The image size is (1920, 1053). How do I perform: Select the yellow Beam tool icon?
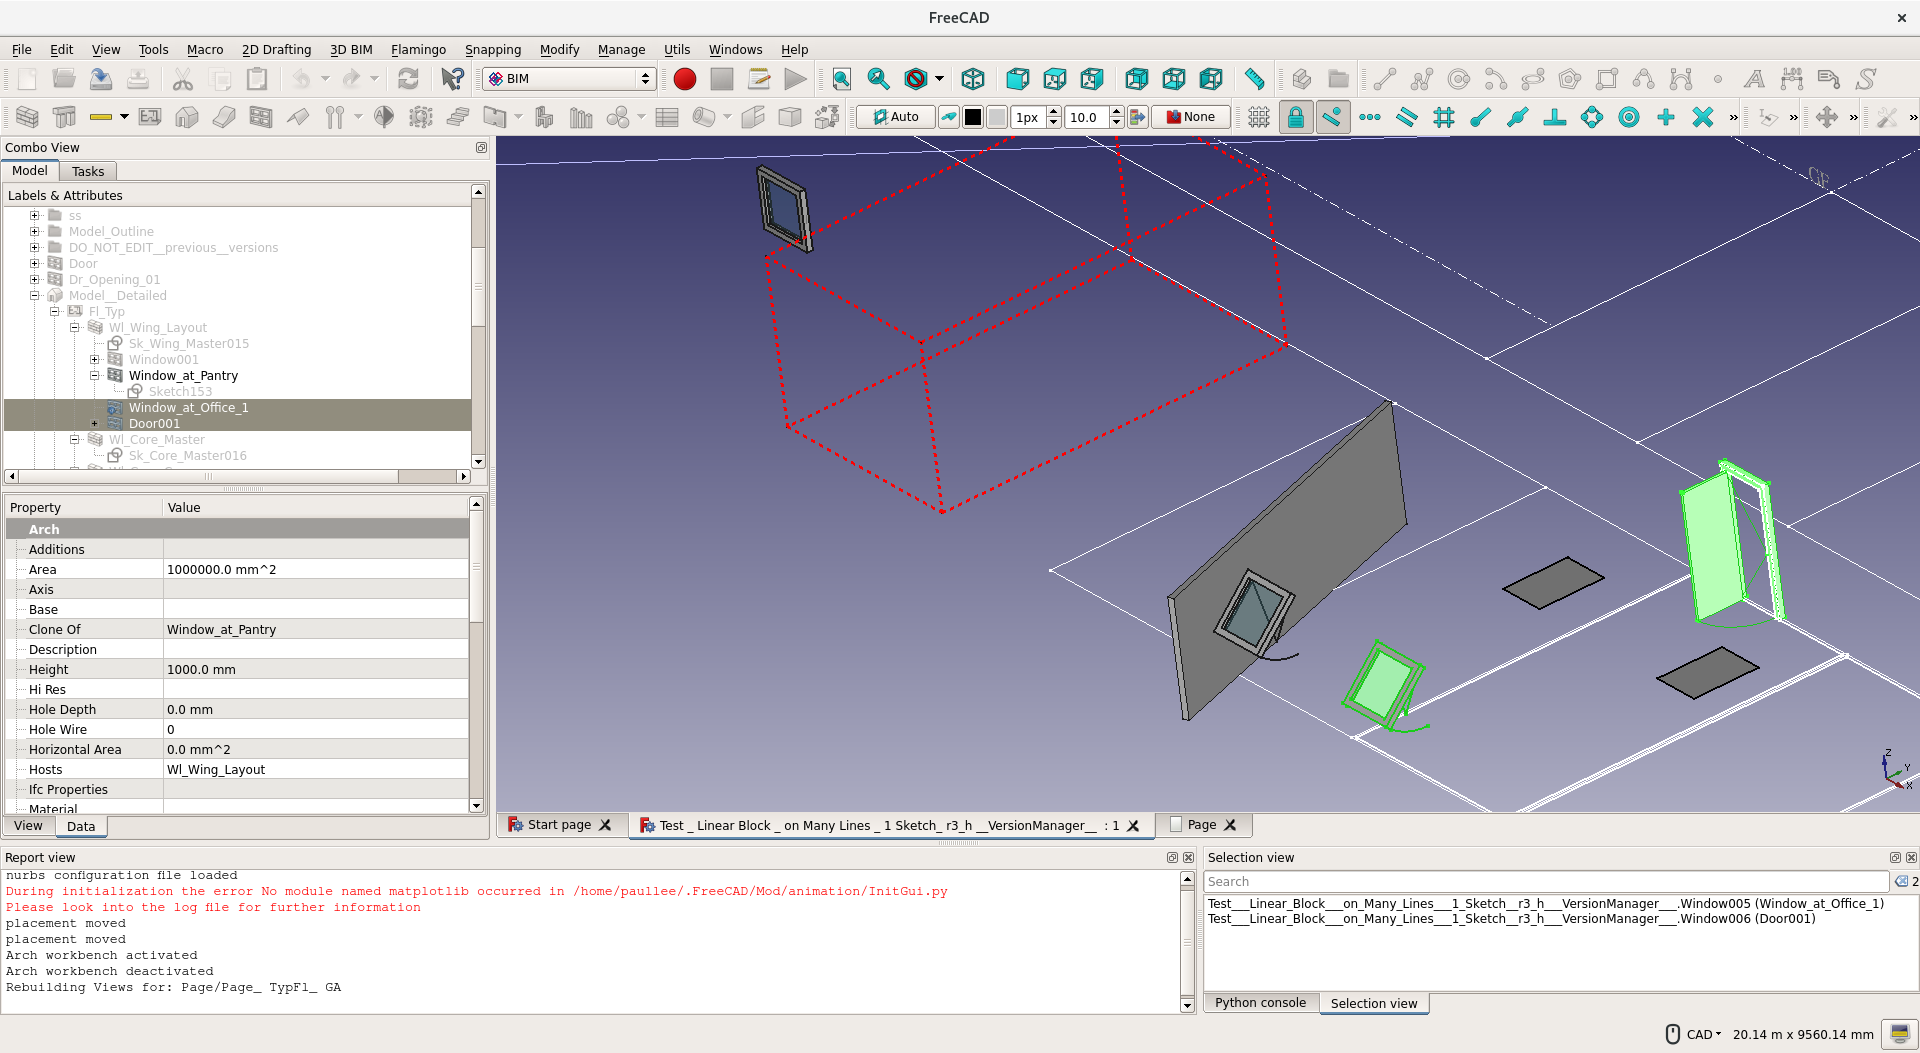pyautogui.click(x=101, y=117)
